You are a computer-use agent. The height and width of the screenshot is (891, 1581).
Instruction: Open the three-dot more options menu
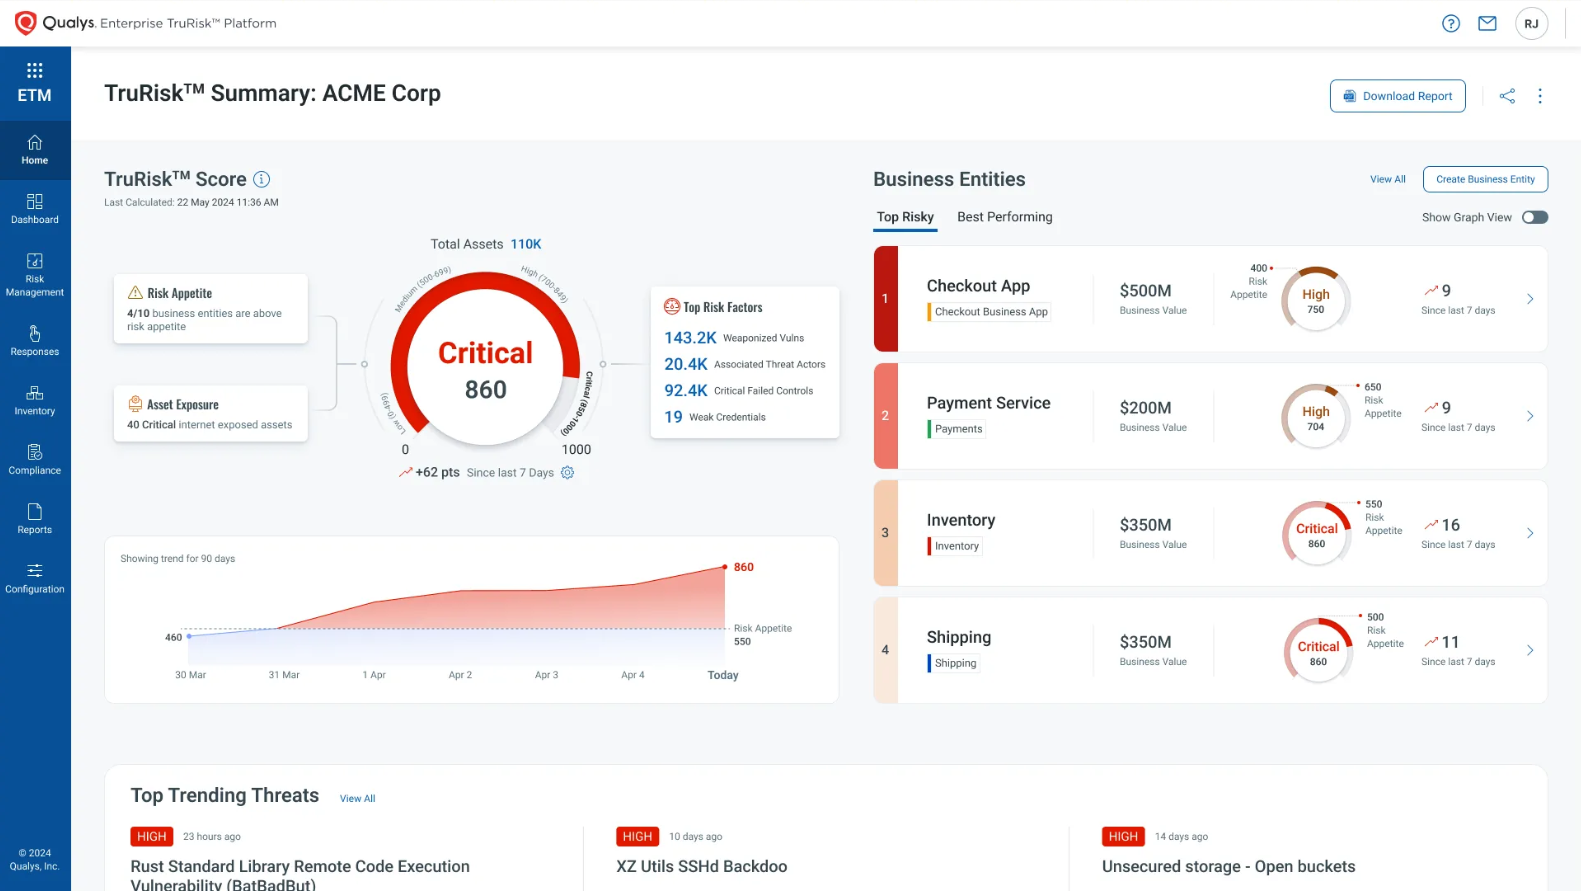[x=1540, y=96]
